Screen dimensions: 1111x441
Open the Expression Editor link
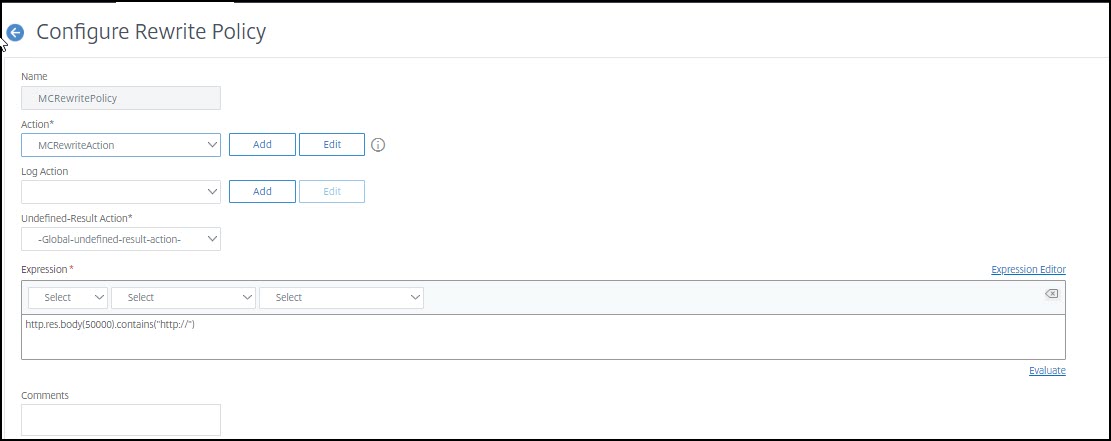[x=1028, y=269]
